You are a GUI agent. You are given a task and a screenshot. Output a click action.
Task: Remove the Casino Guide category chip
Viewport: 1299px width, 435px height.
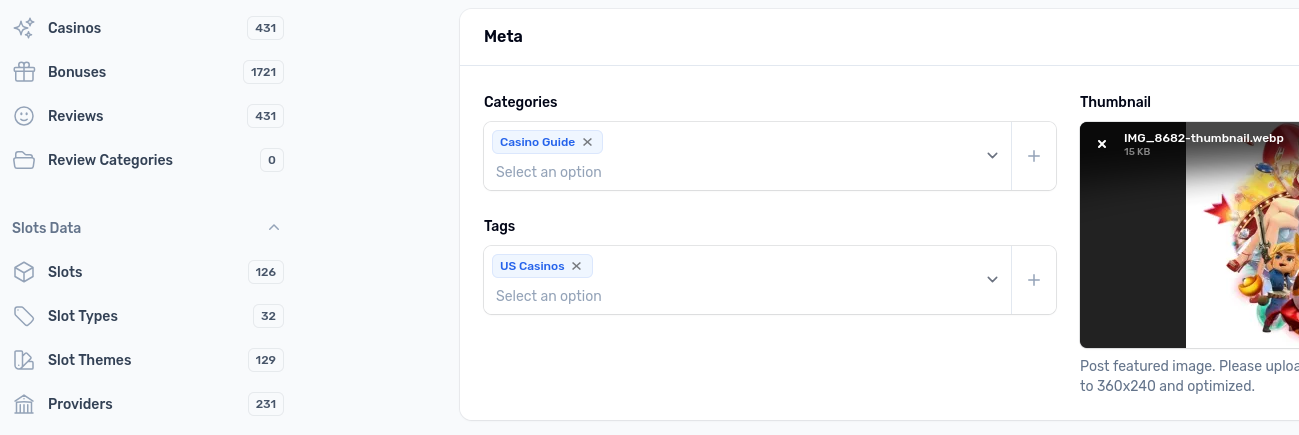[588, 142]
